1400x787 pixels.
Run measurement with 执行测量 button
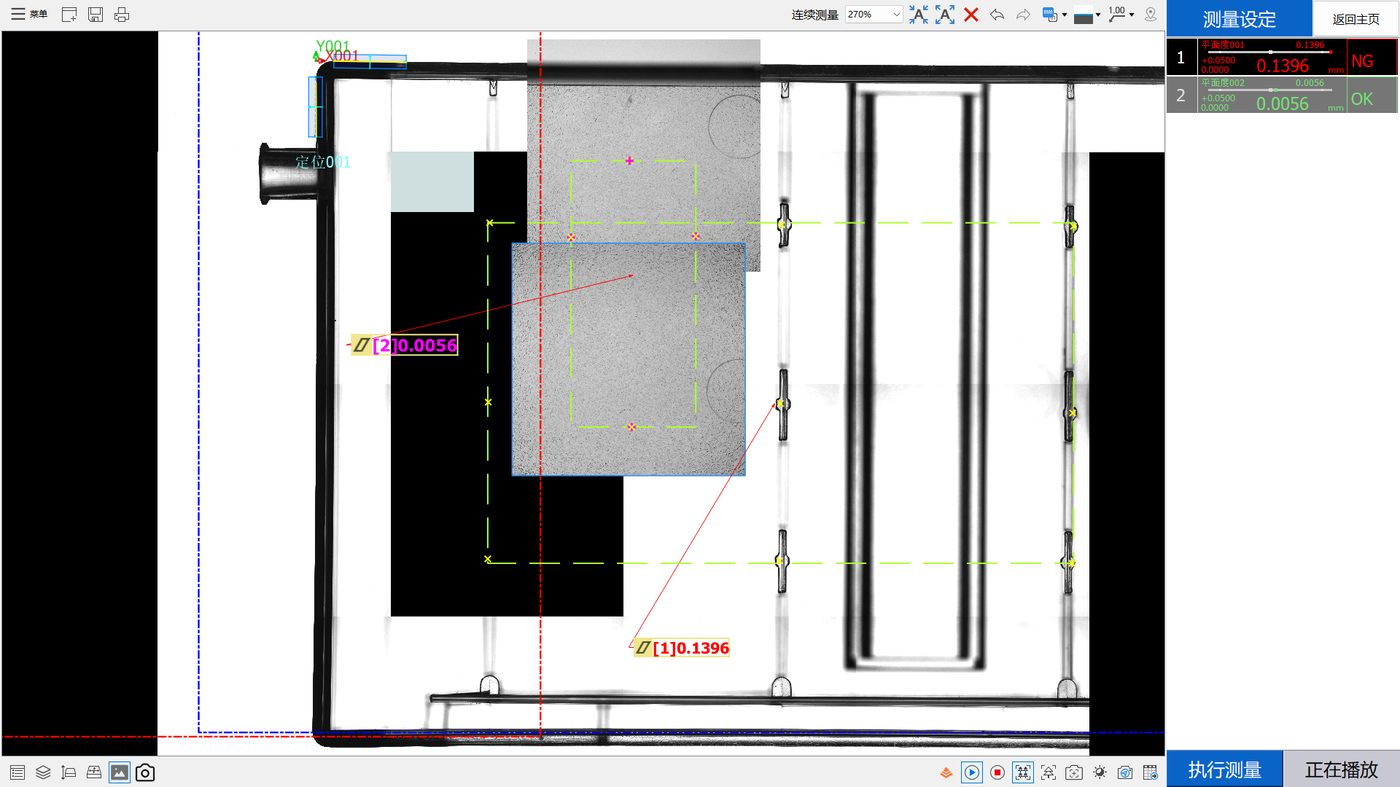(x=1224, y=769)
